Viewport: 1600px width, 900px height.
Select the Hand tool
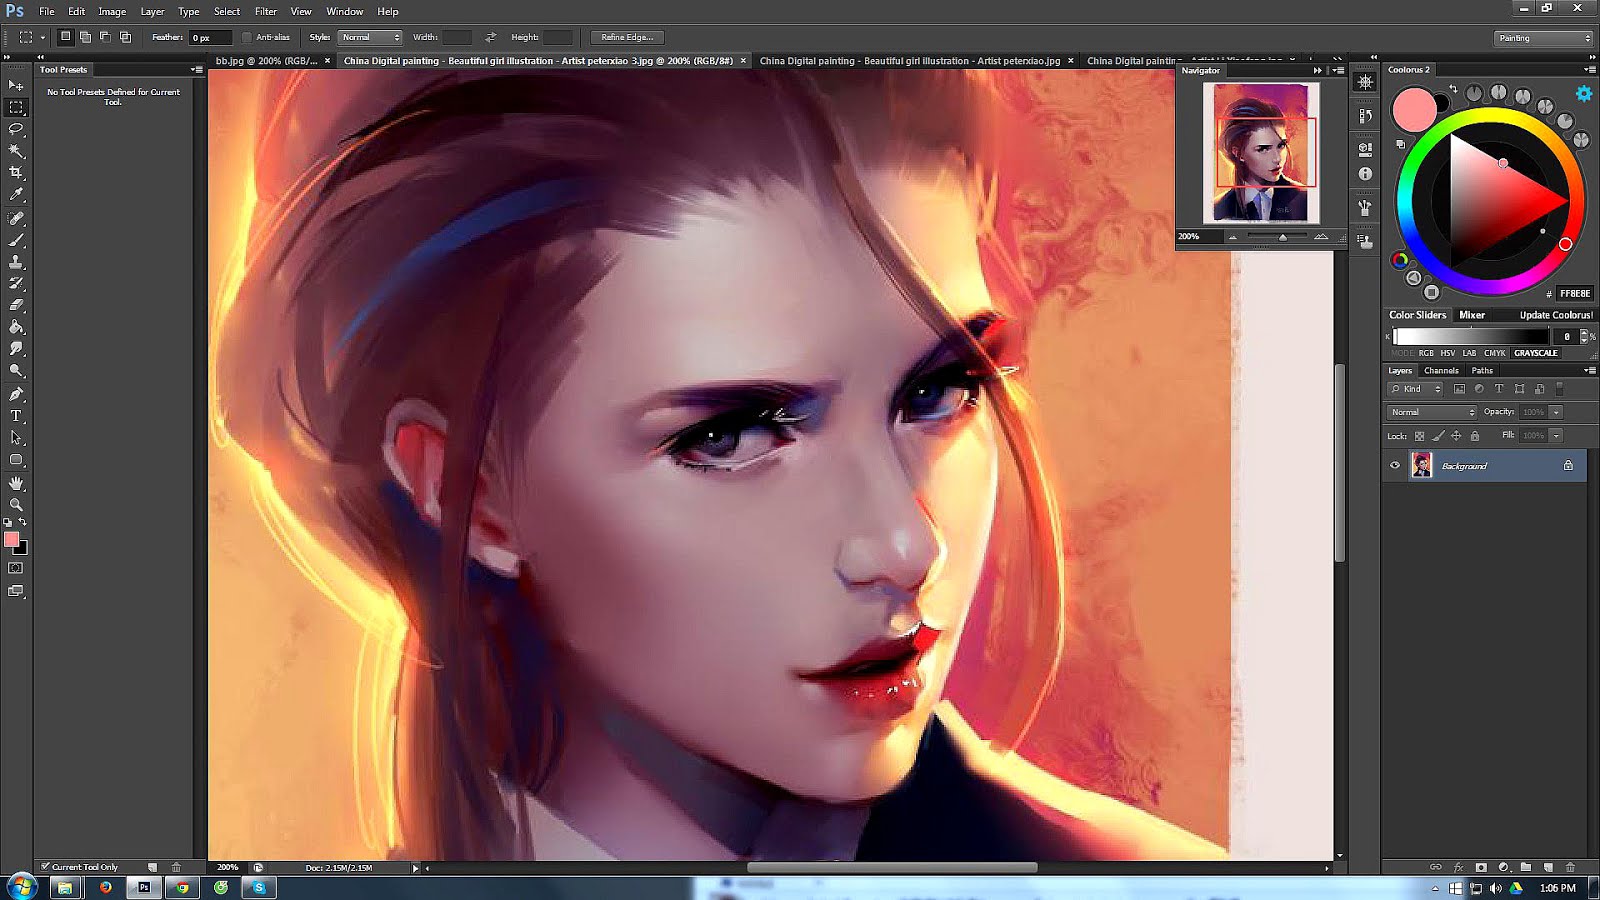[16, 483]
